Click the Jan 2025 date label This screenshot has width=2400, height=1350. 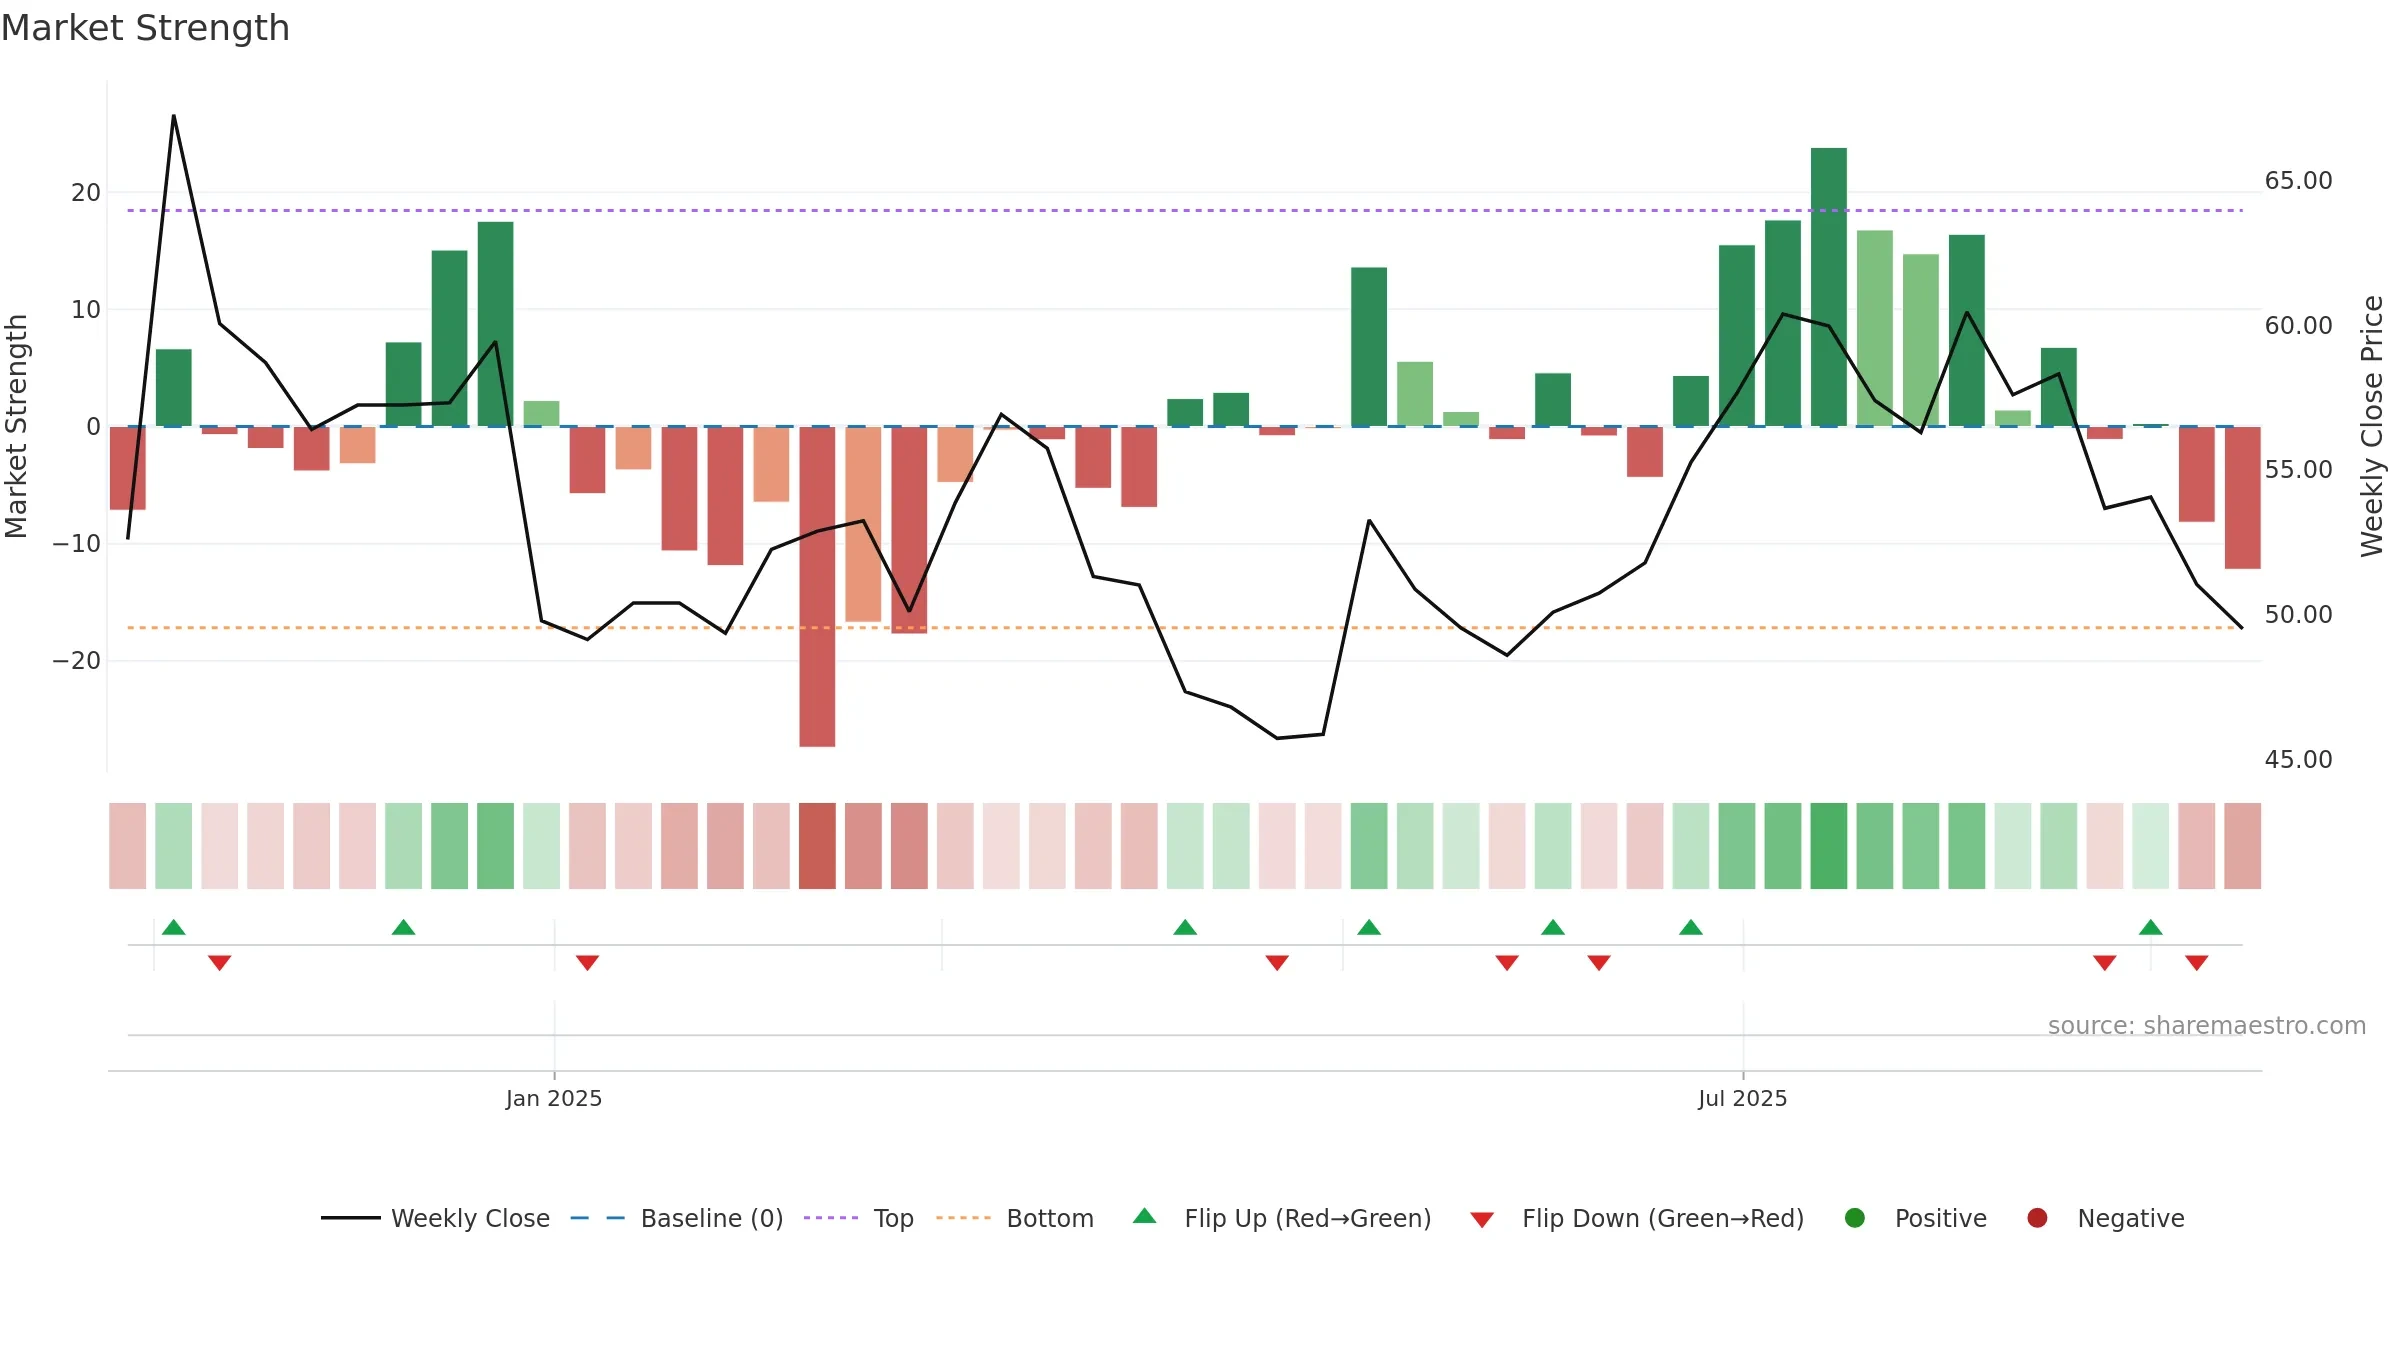[554, 1098]
